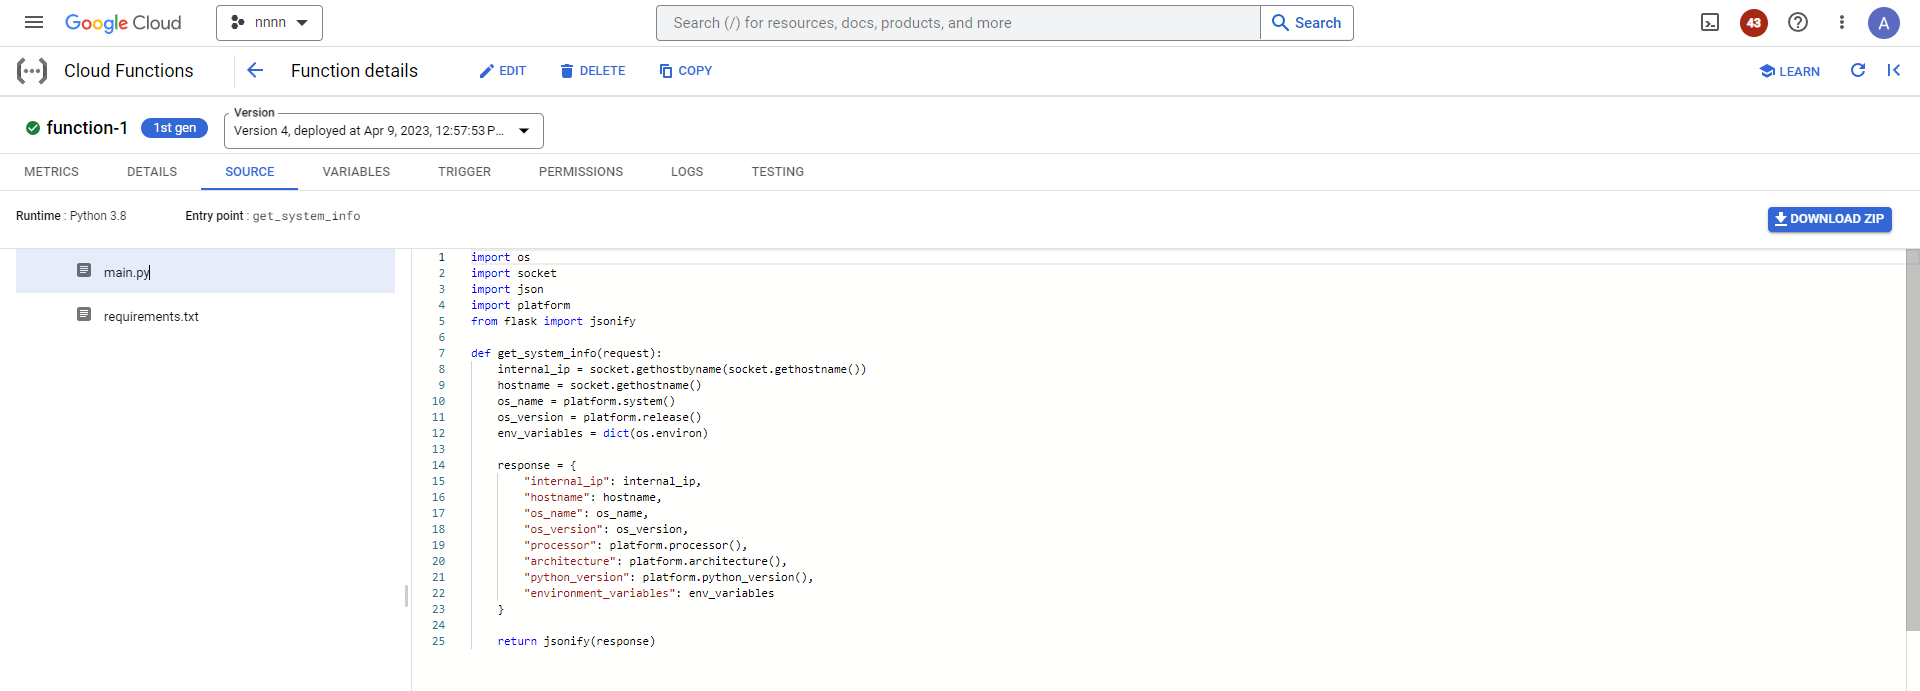Screen dimensions: 1920x691
Task: Focus the resources search input field
Action: 958,23
